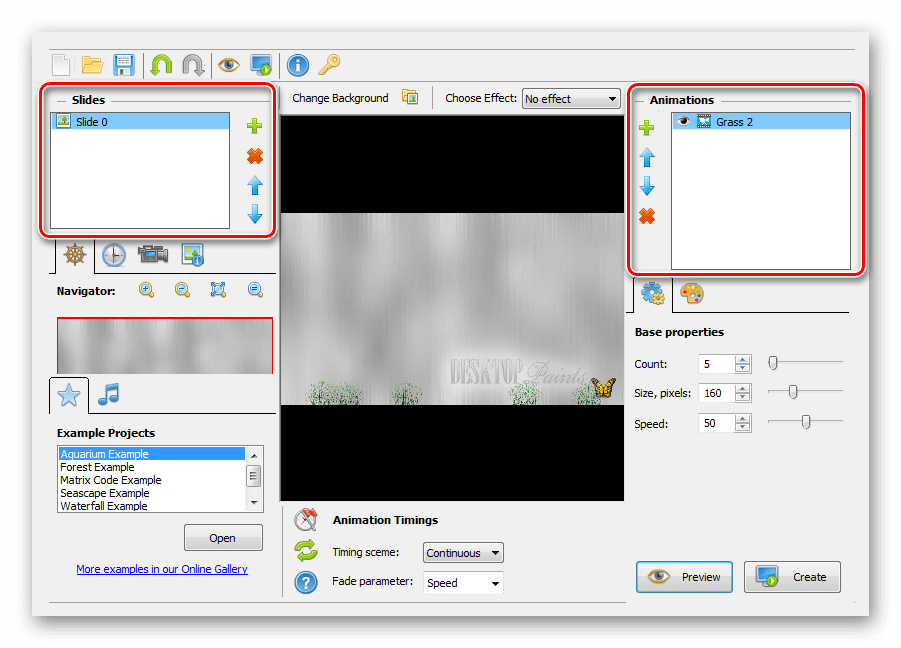The width and height of the screenshot is (901, 648).
Task: Select Grass 2 in Animations list
Action: click(761, 122)
